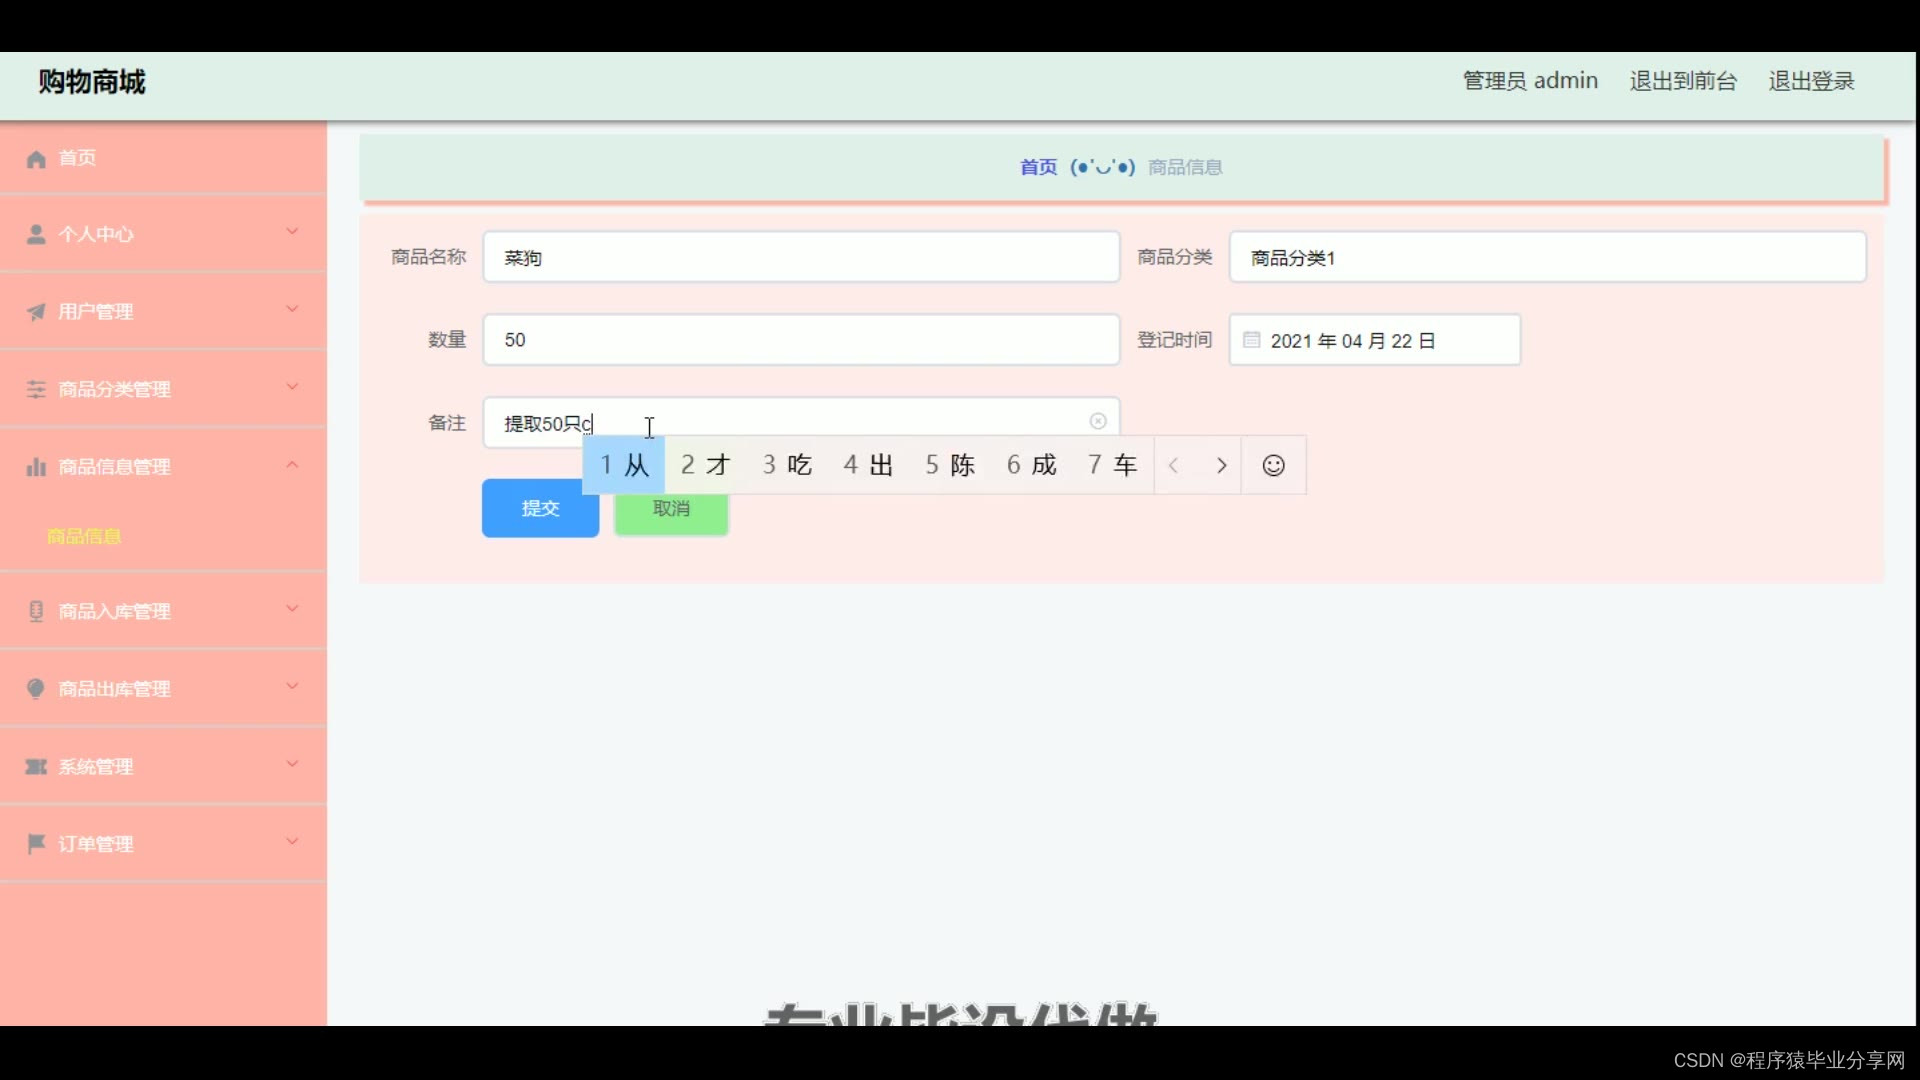Focus the 商品名称 input field

[x=800, y=257]
